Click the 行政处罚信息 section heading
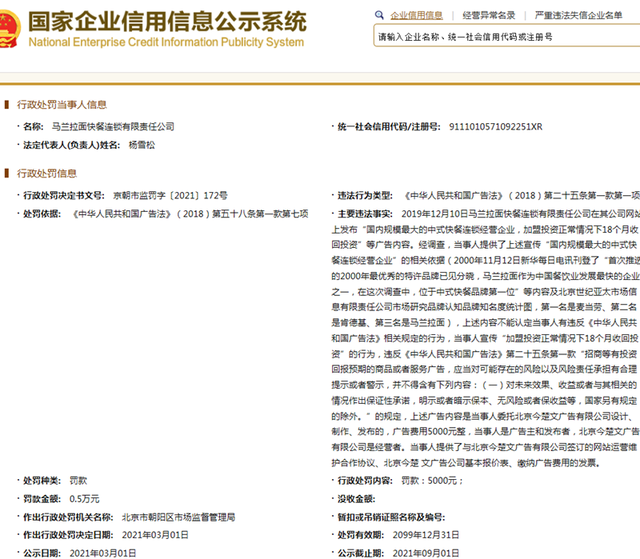Screen dimensions: 640x559 point(47,173)
